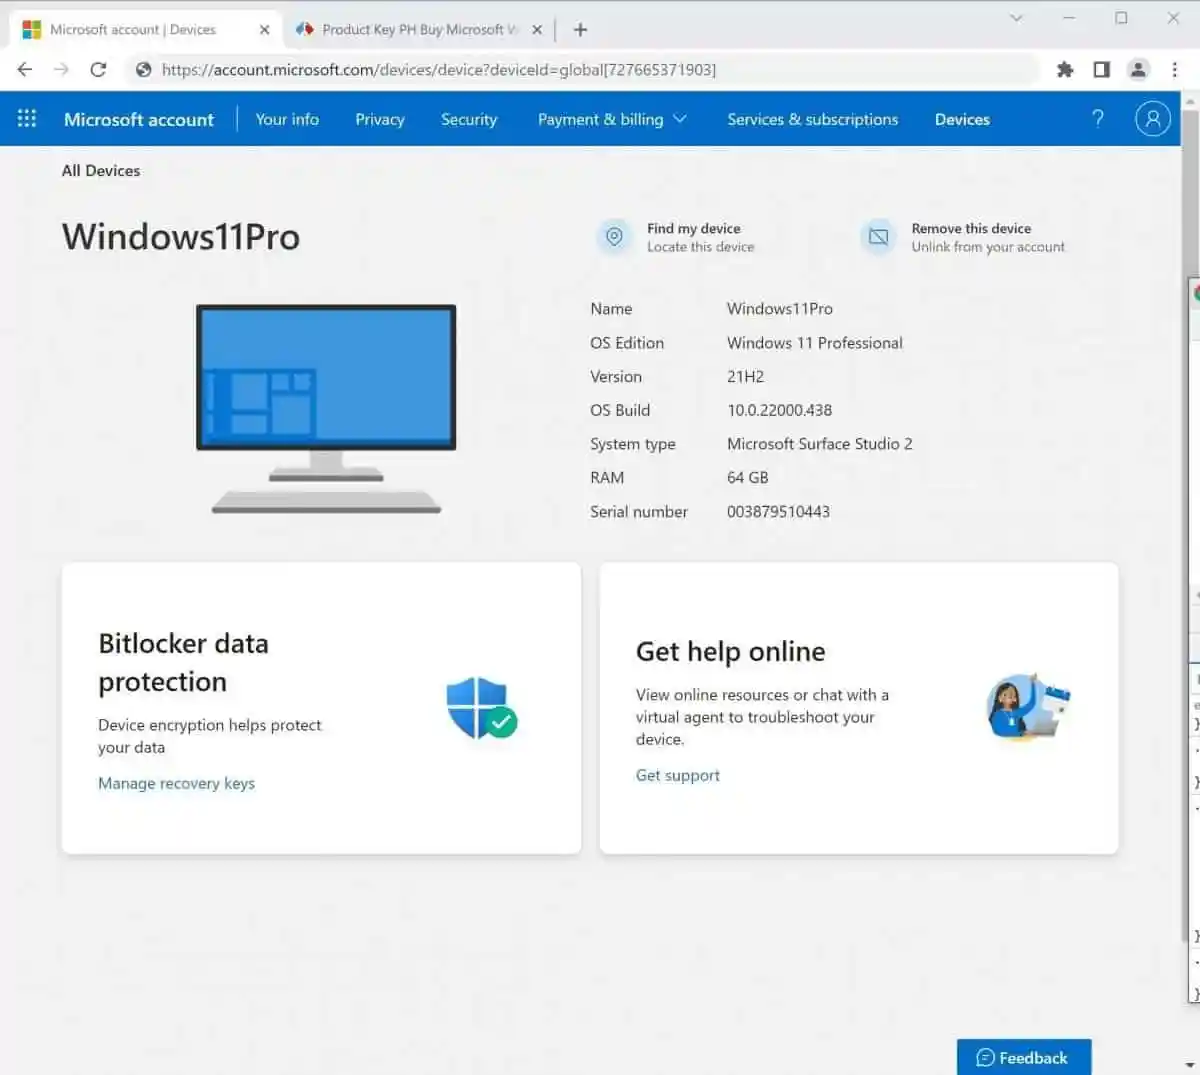This screenshot has height=1075, width=1200.
Task: Open Chrome's three-dot menu
Action: point(1174,69)
